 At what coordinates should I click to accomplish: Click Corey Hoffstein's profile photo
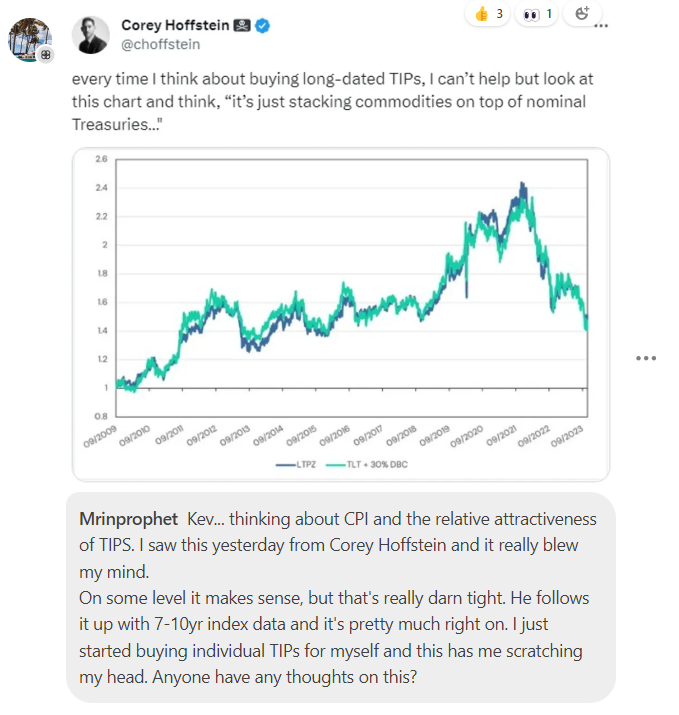90,35
